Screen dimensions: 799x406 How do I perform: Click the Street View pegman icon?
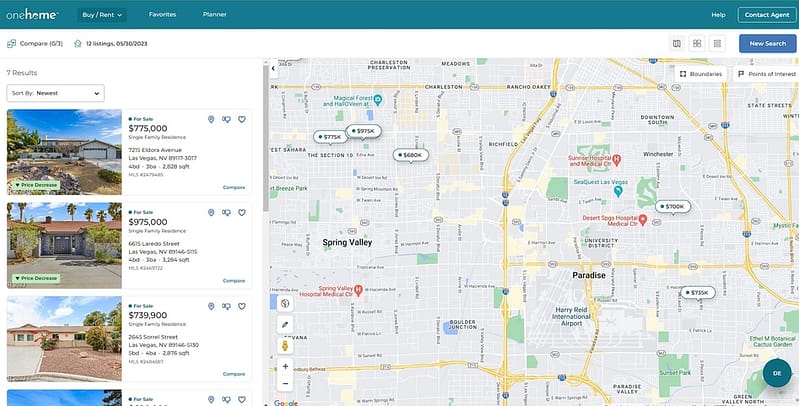pyautogui.click(x=285, y=345)
